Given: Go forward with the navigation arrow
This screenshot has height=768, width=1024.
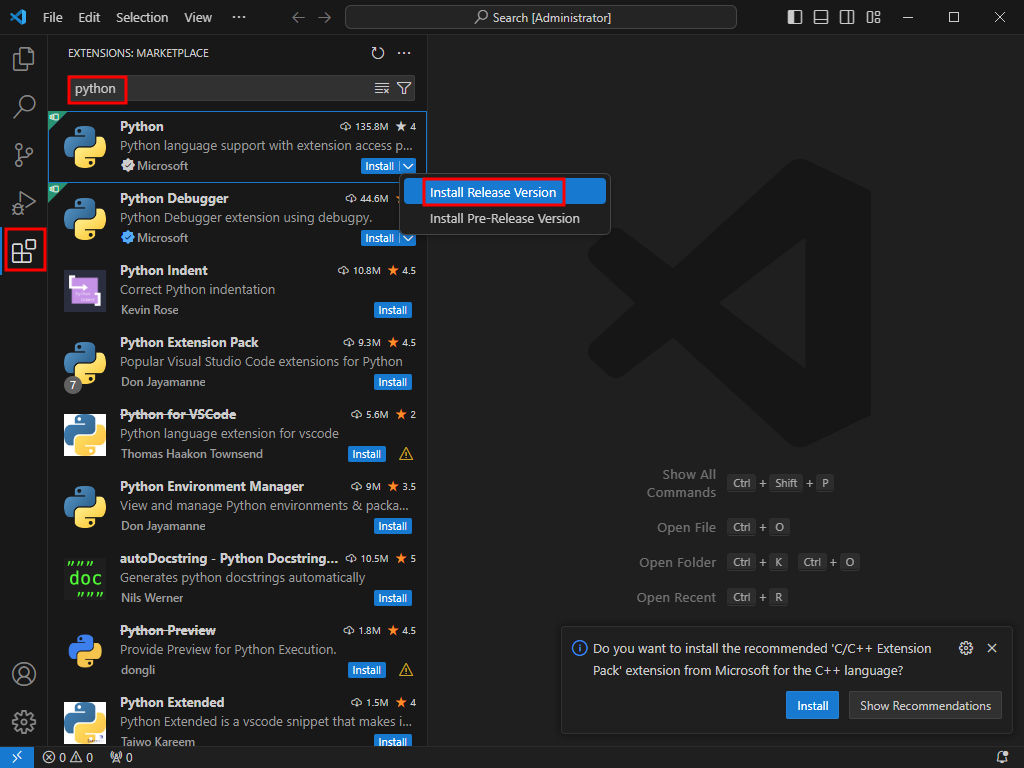Looking at the screenshot, I should [x=325, y=18].
